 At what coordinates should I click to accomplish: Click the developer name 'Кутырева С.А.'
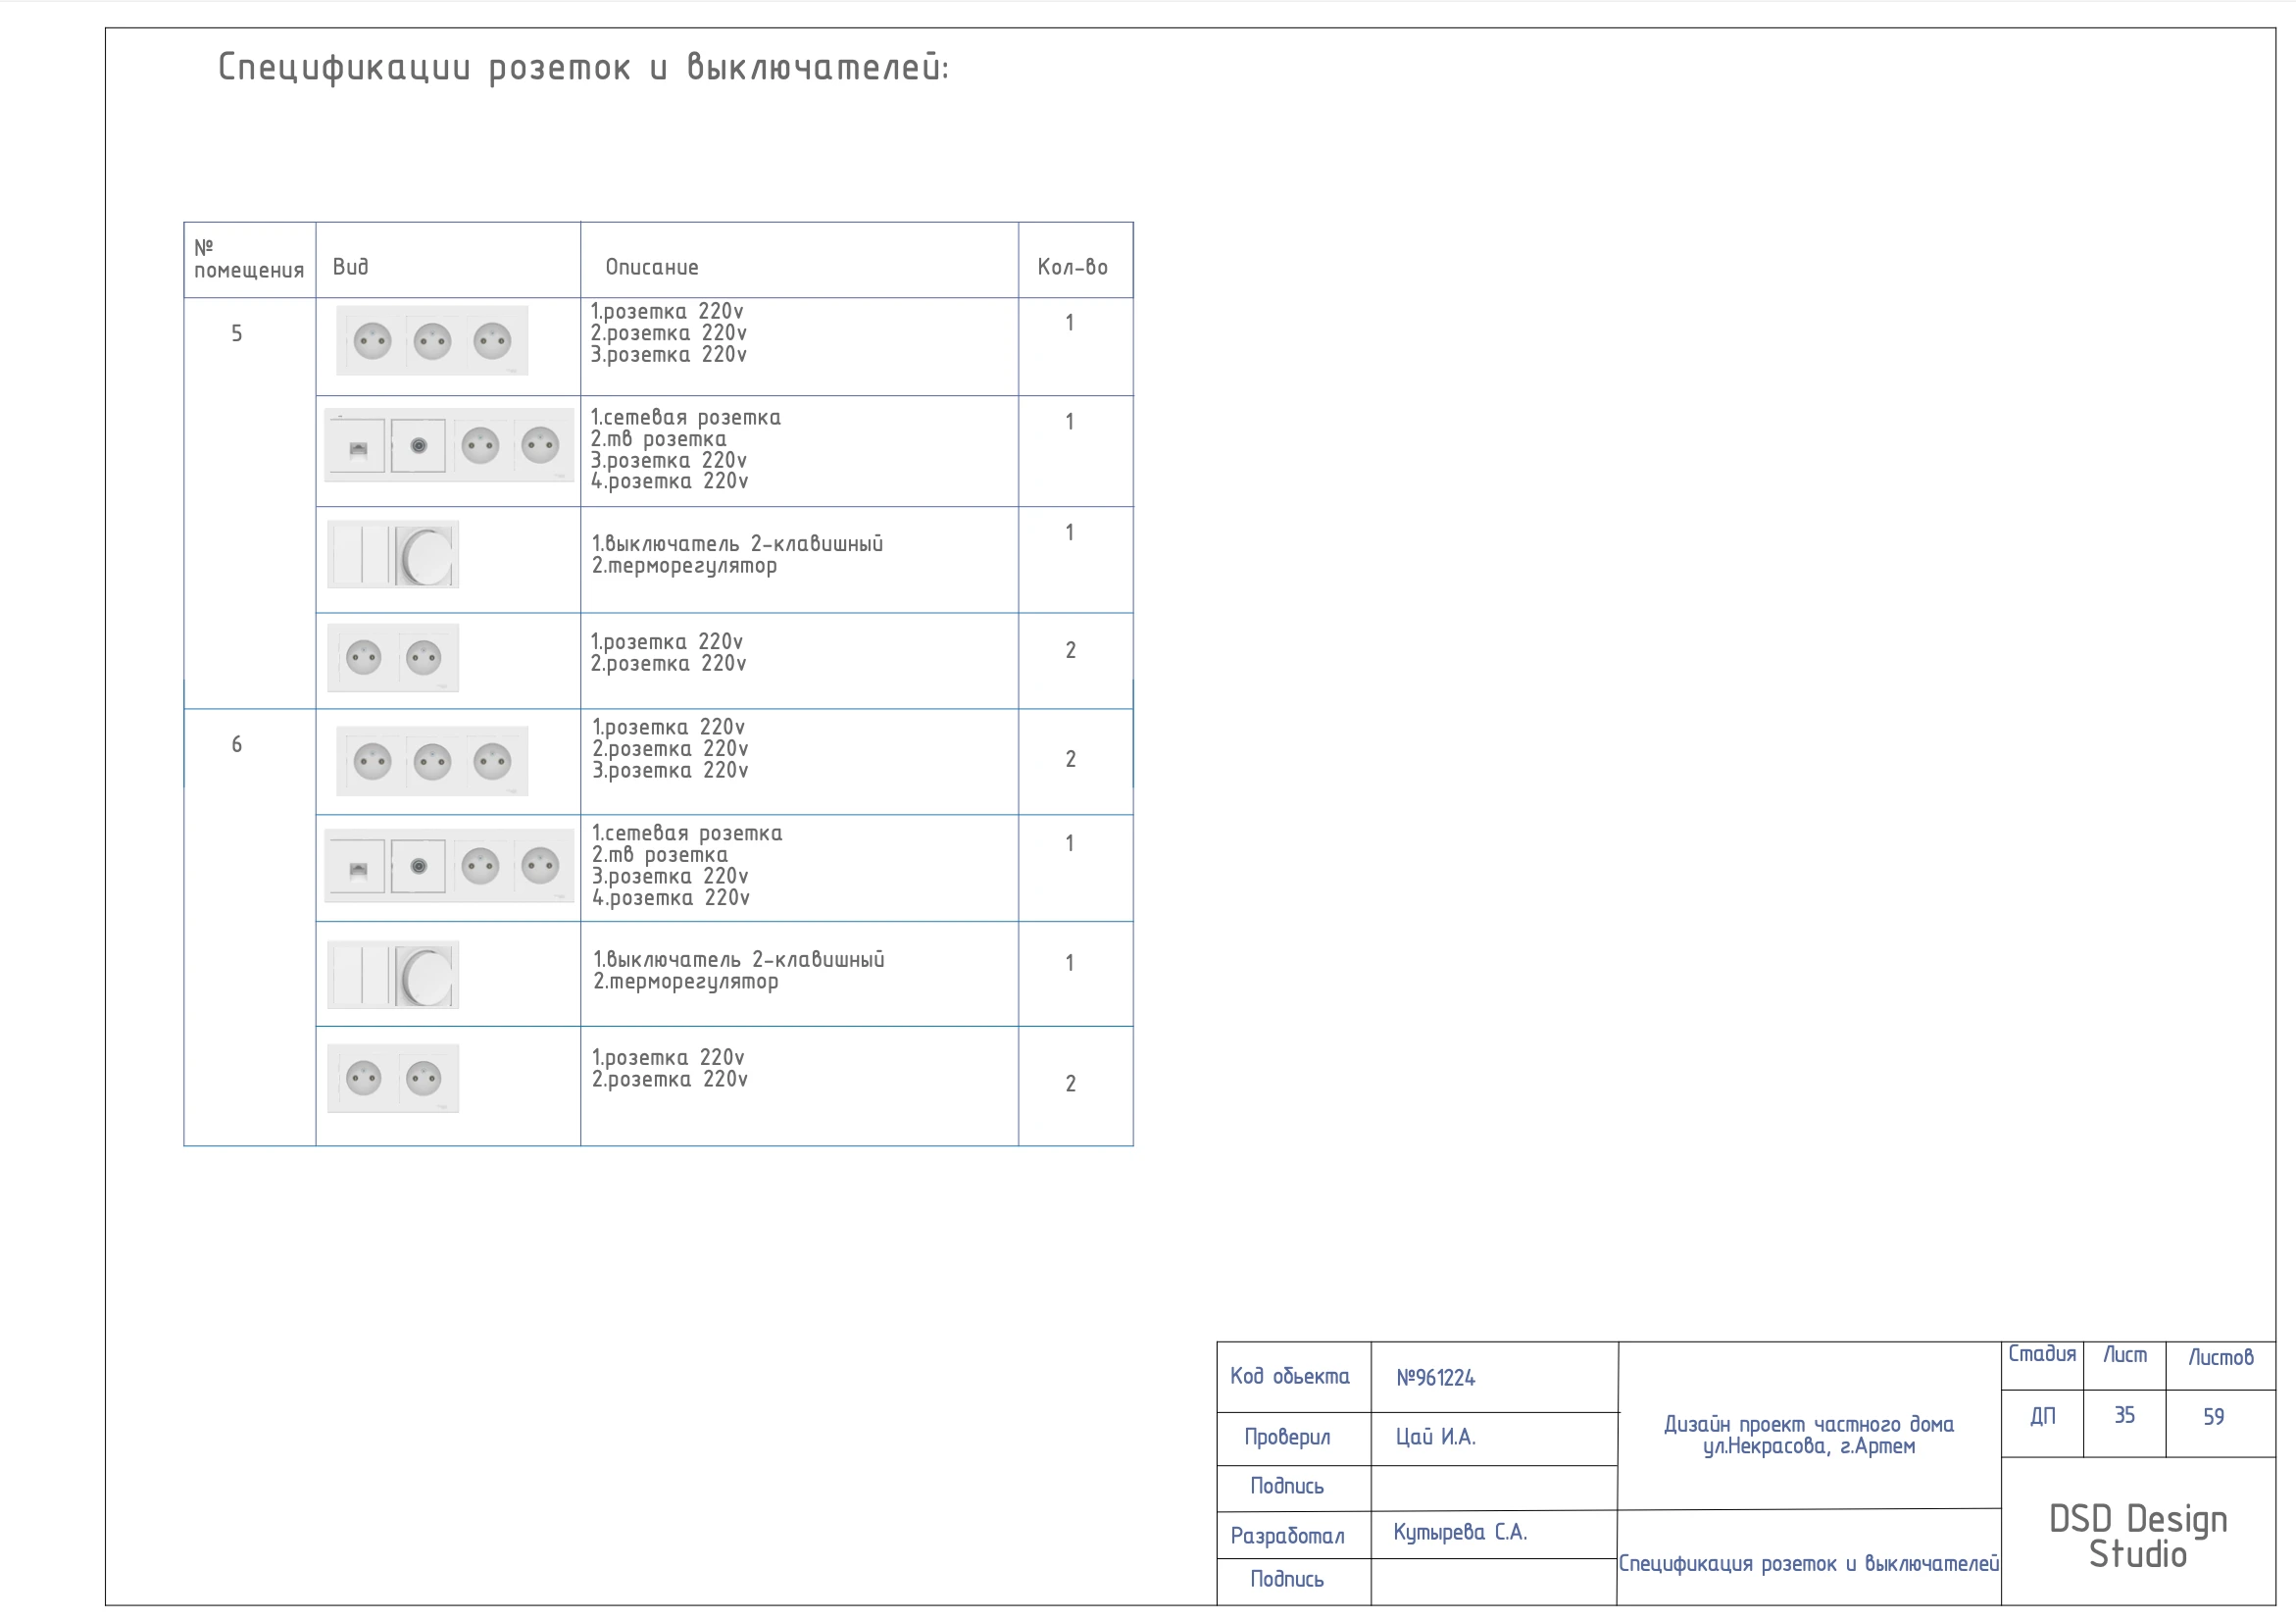pyautogui.click(x=1460, y=1532)
